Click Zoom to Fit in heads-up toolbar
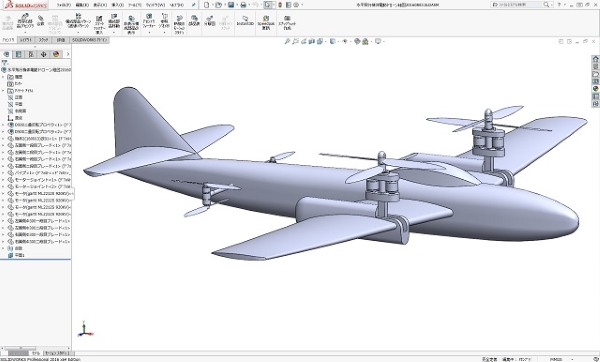Image resolution: width=600 pixels, height=362 pixels. [287, 41]
